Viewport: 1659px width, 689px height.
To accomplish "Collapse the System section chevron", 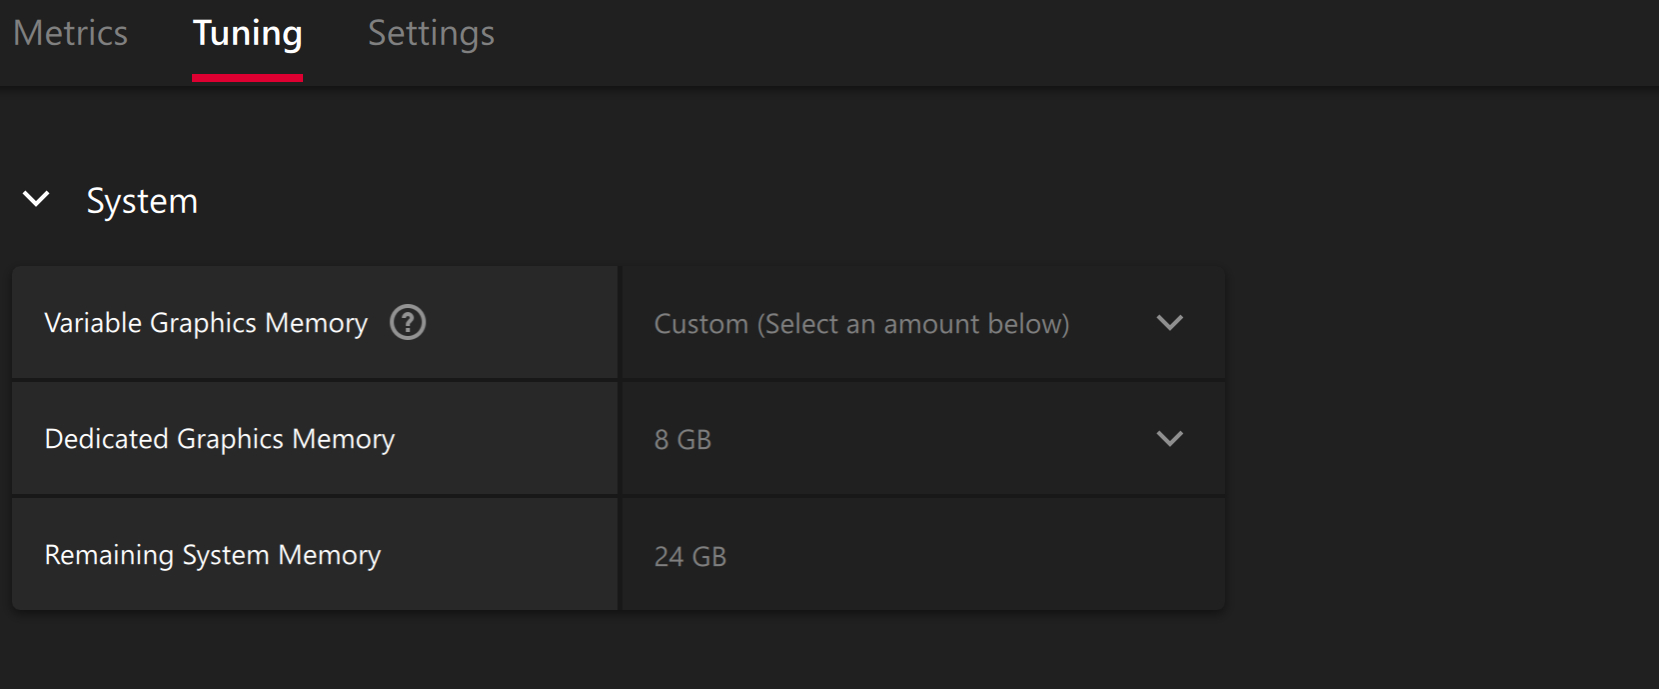I will point(36,199).
